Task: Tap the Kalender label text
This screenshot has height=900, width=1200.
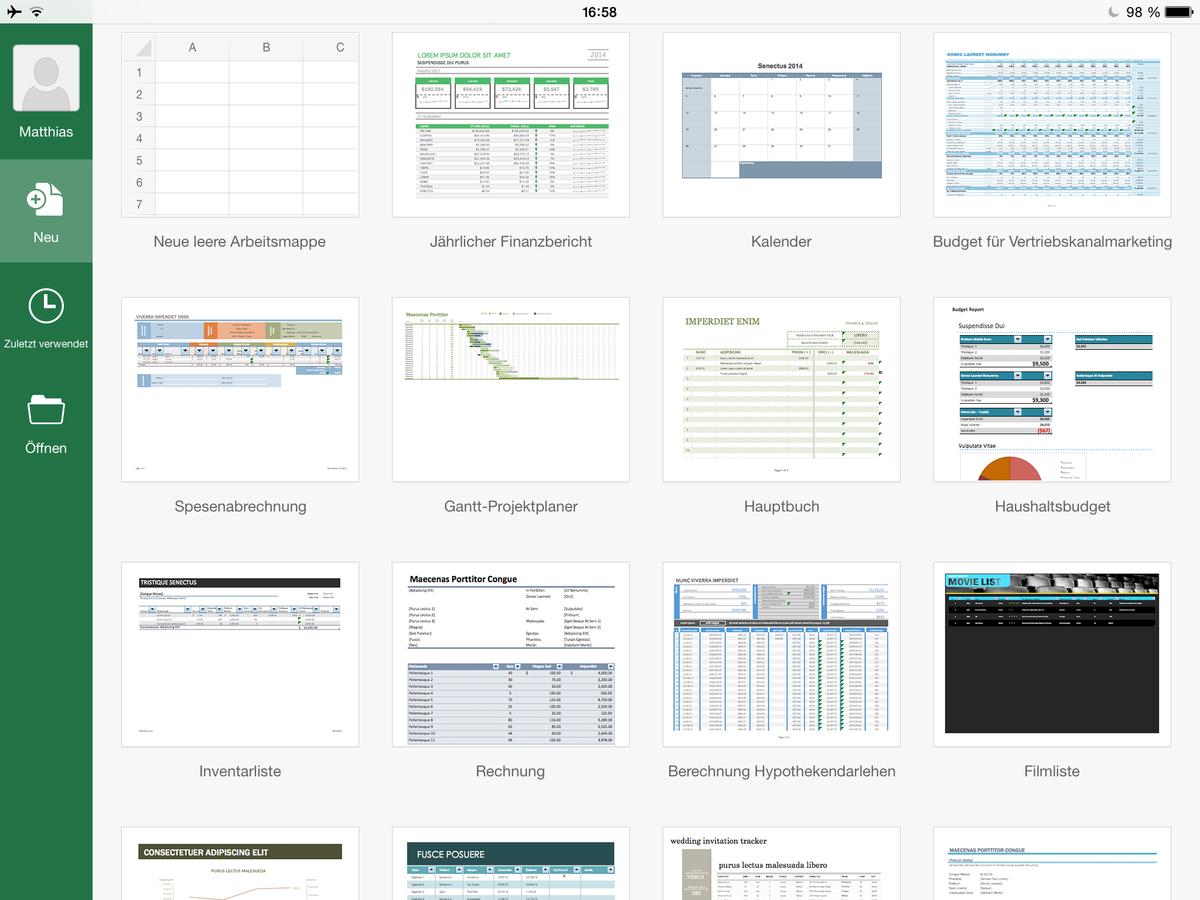Action: coord(781,242)
